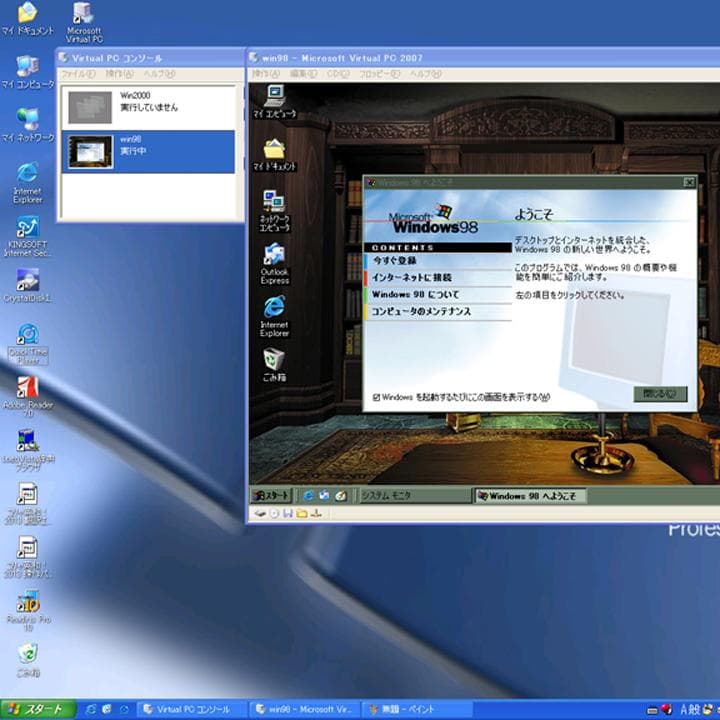
Task: Open ごみ箱 in win98 guest desktop
Action: point(275,366)
